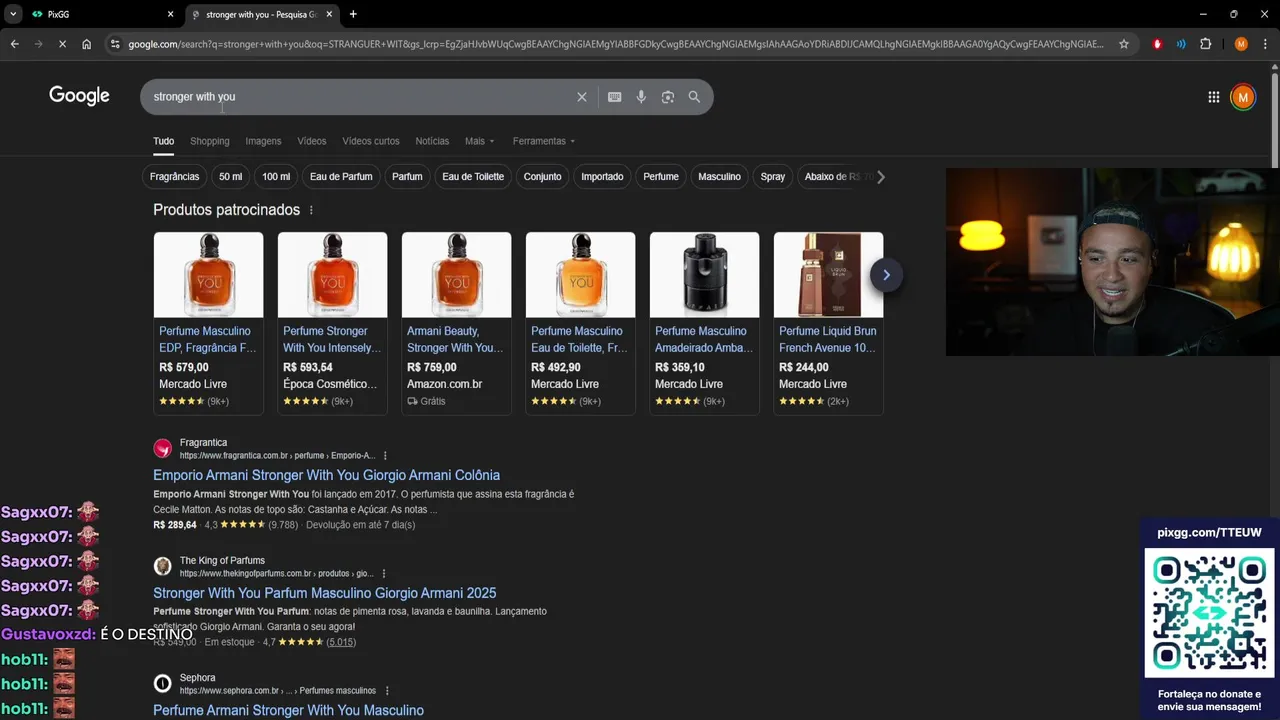The height and width of the screenshot is (720, 1280).
Task: Open the tab search dropdown arrow
Action: point(13,14)
